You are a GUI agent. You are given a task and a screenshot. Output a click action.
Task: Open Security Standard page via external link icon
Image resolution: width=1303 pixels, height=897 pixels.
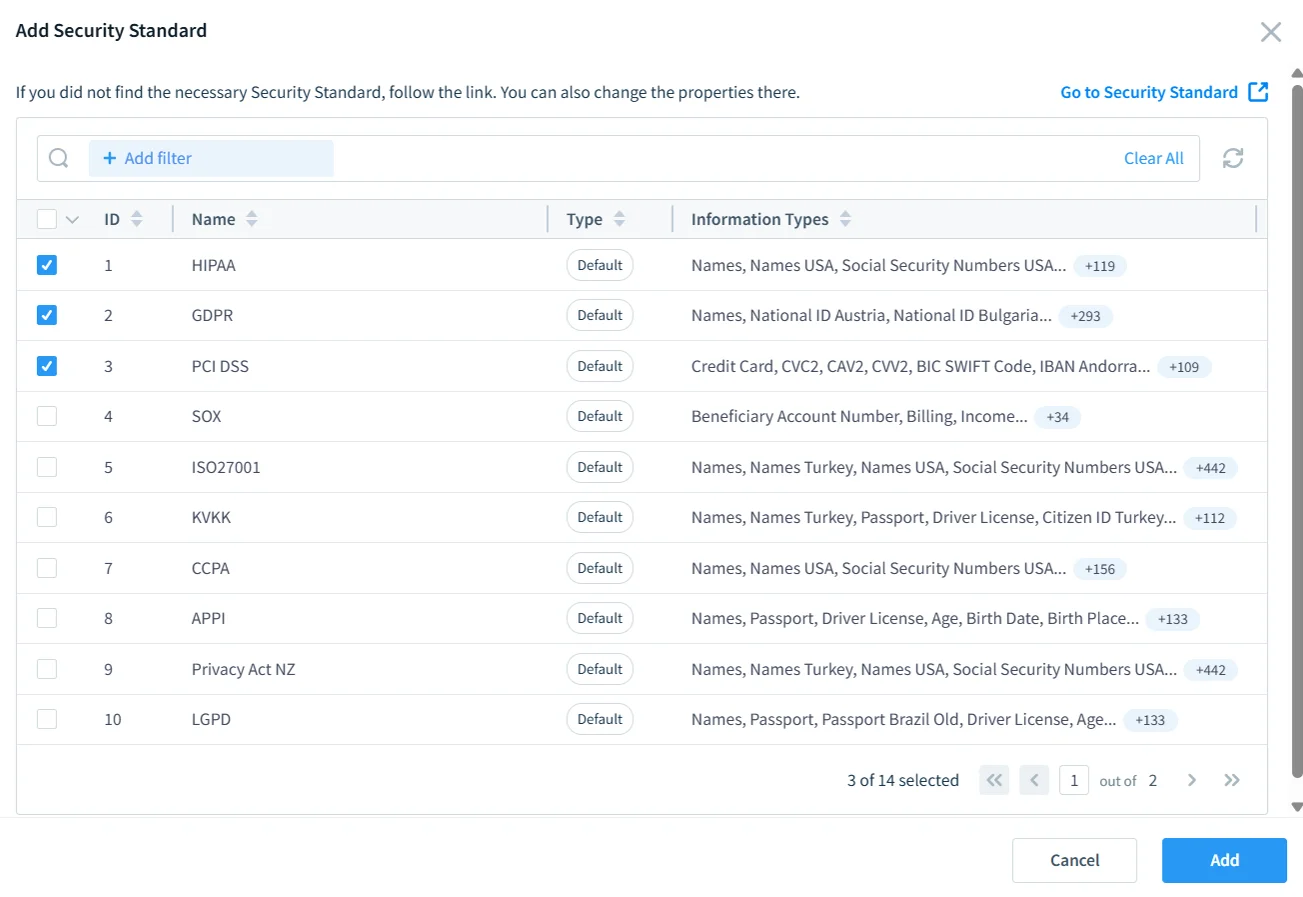click(1257, 91)
